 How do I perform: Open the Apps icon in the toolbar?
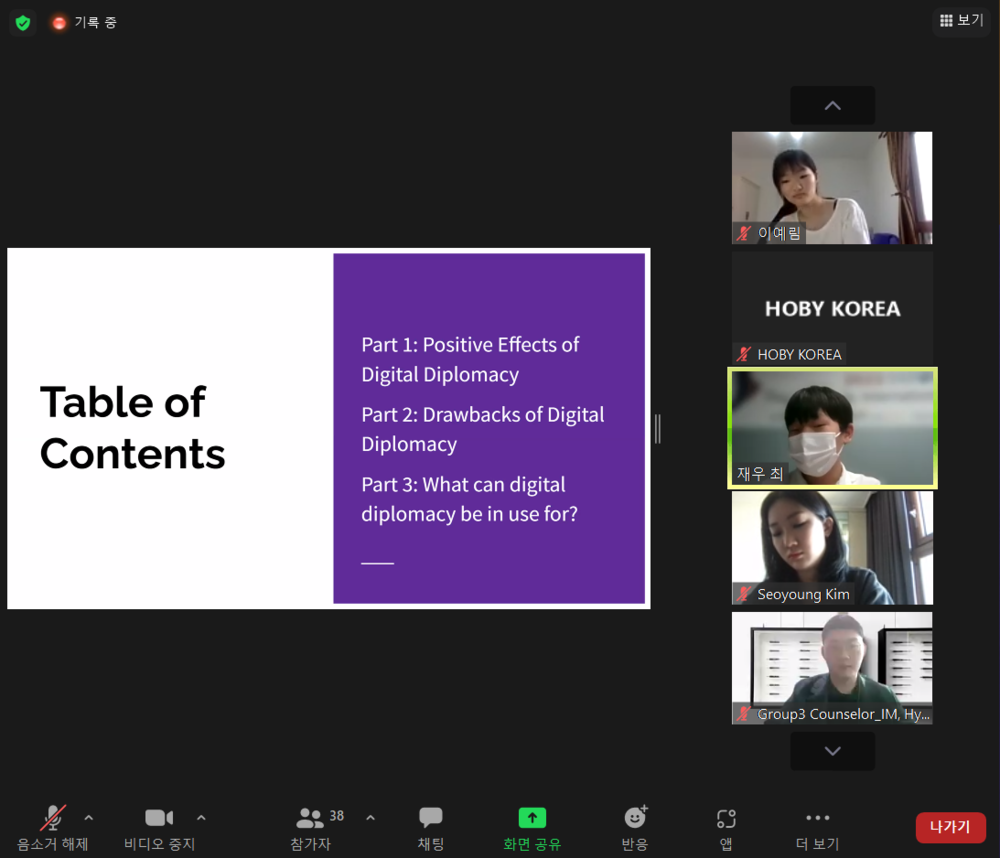point(726,818)
